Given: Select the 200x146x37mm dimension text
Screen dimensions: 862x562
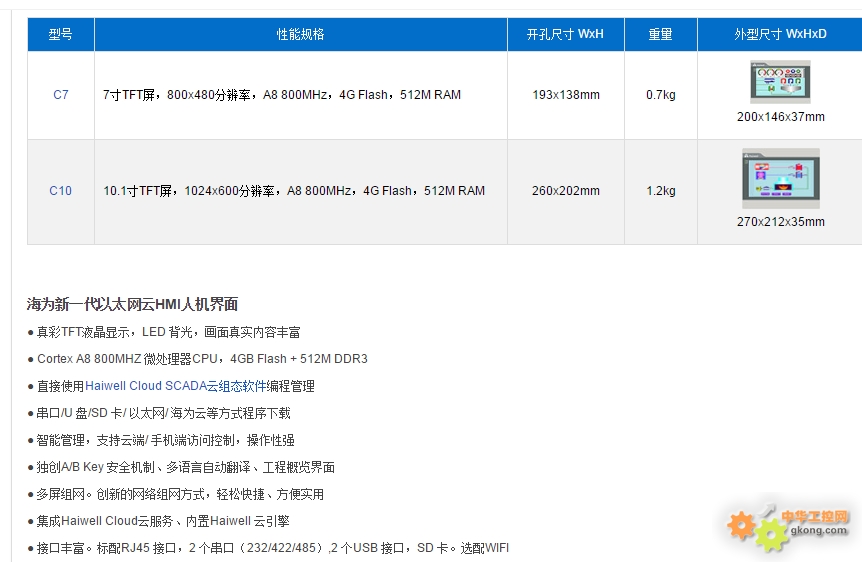Looking at the screenshot, I should point(781,117).
